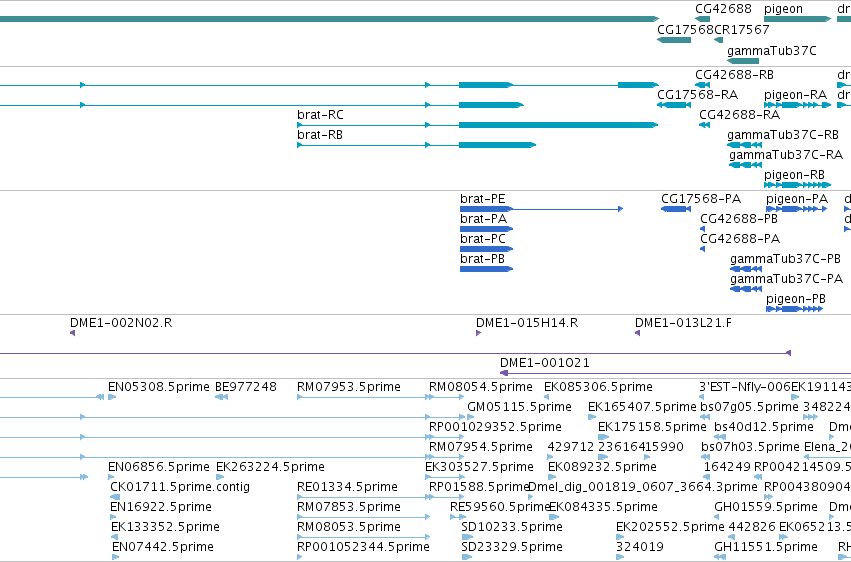851x562 pixels.
Task: Select the pigeon-RA transcript
Action: [x=797, y=105]
